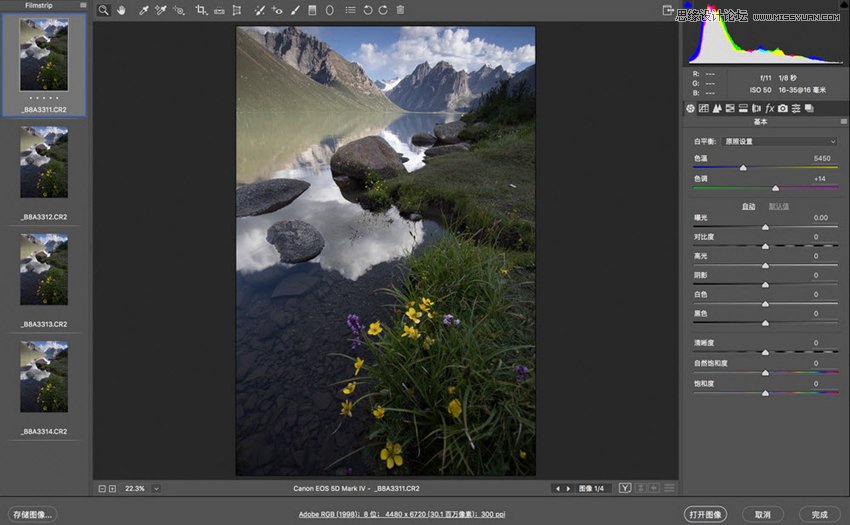850x525 pixels.
Task: Open the Effects (fx) panel tab
Action: coord(770,108)
